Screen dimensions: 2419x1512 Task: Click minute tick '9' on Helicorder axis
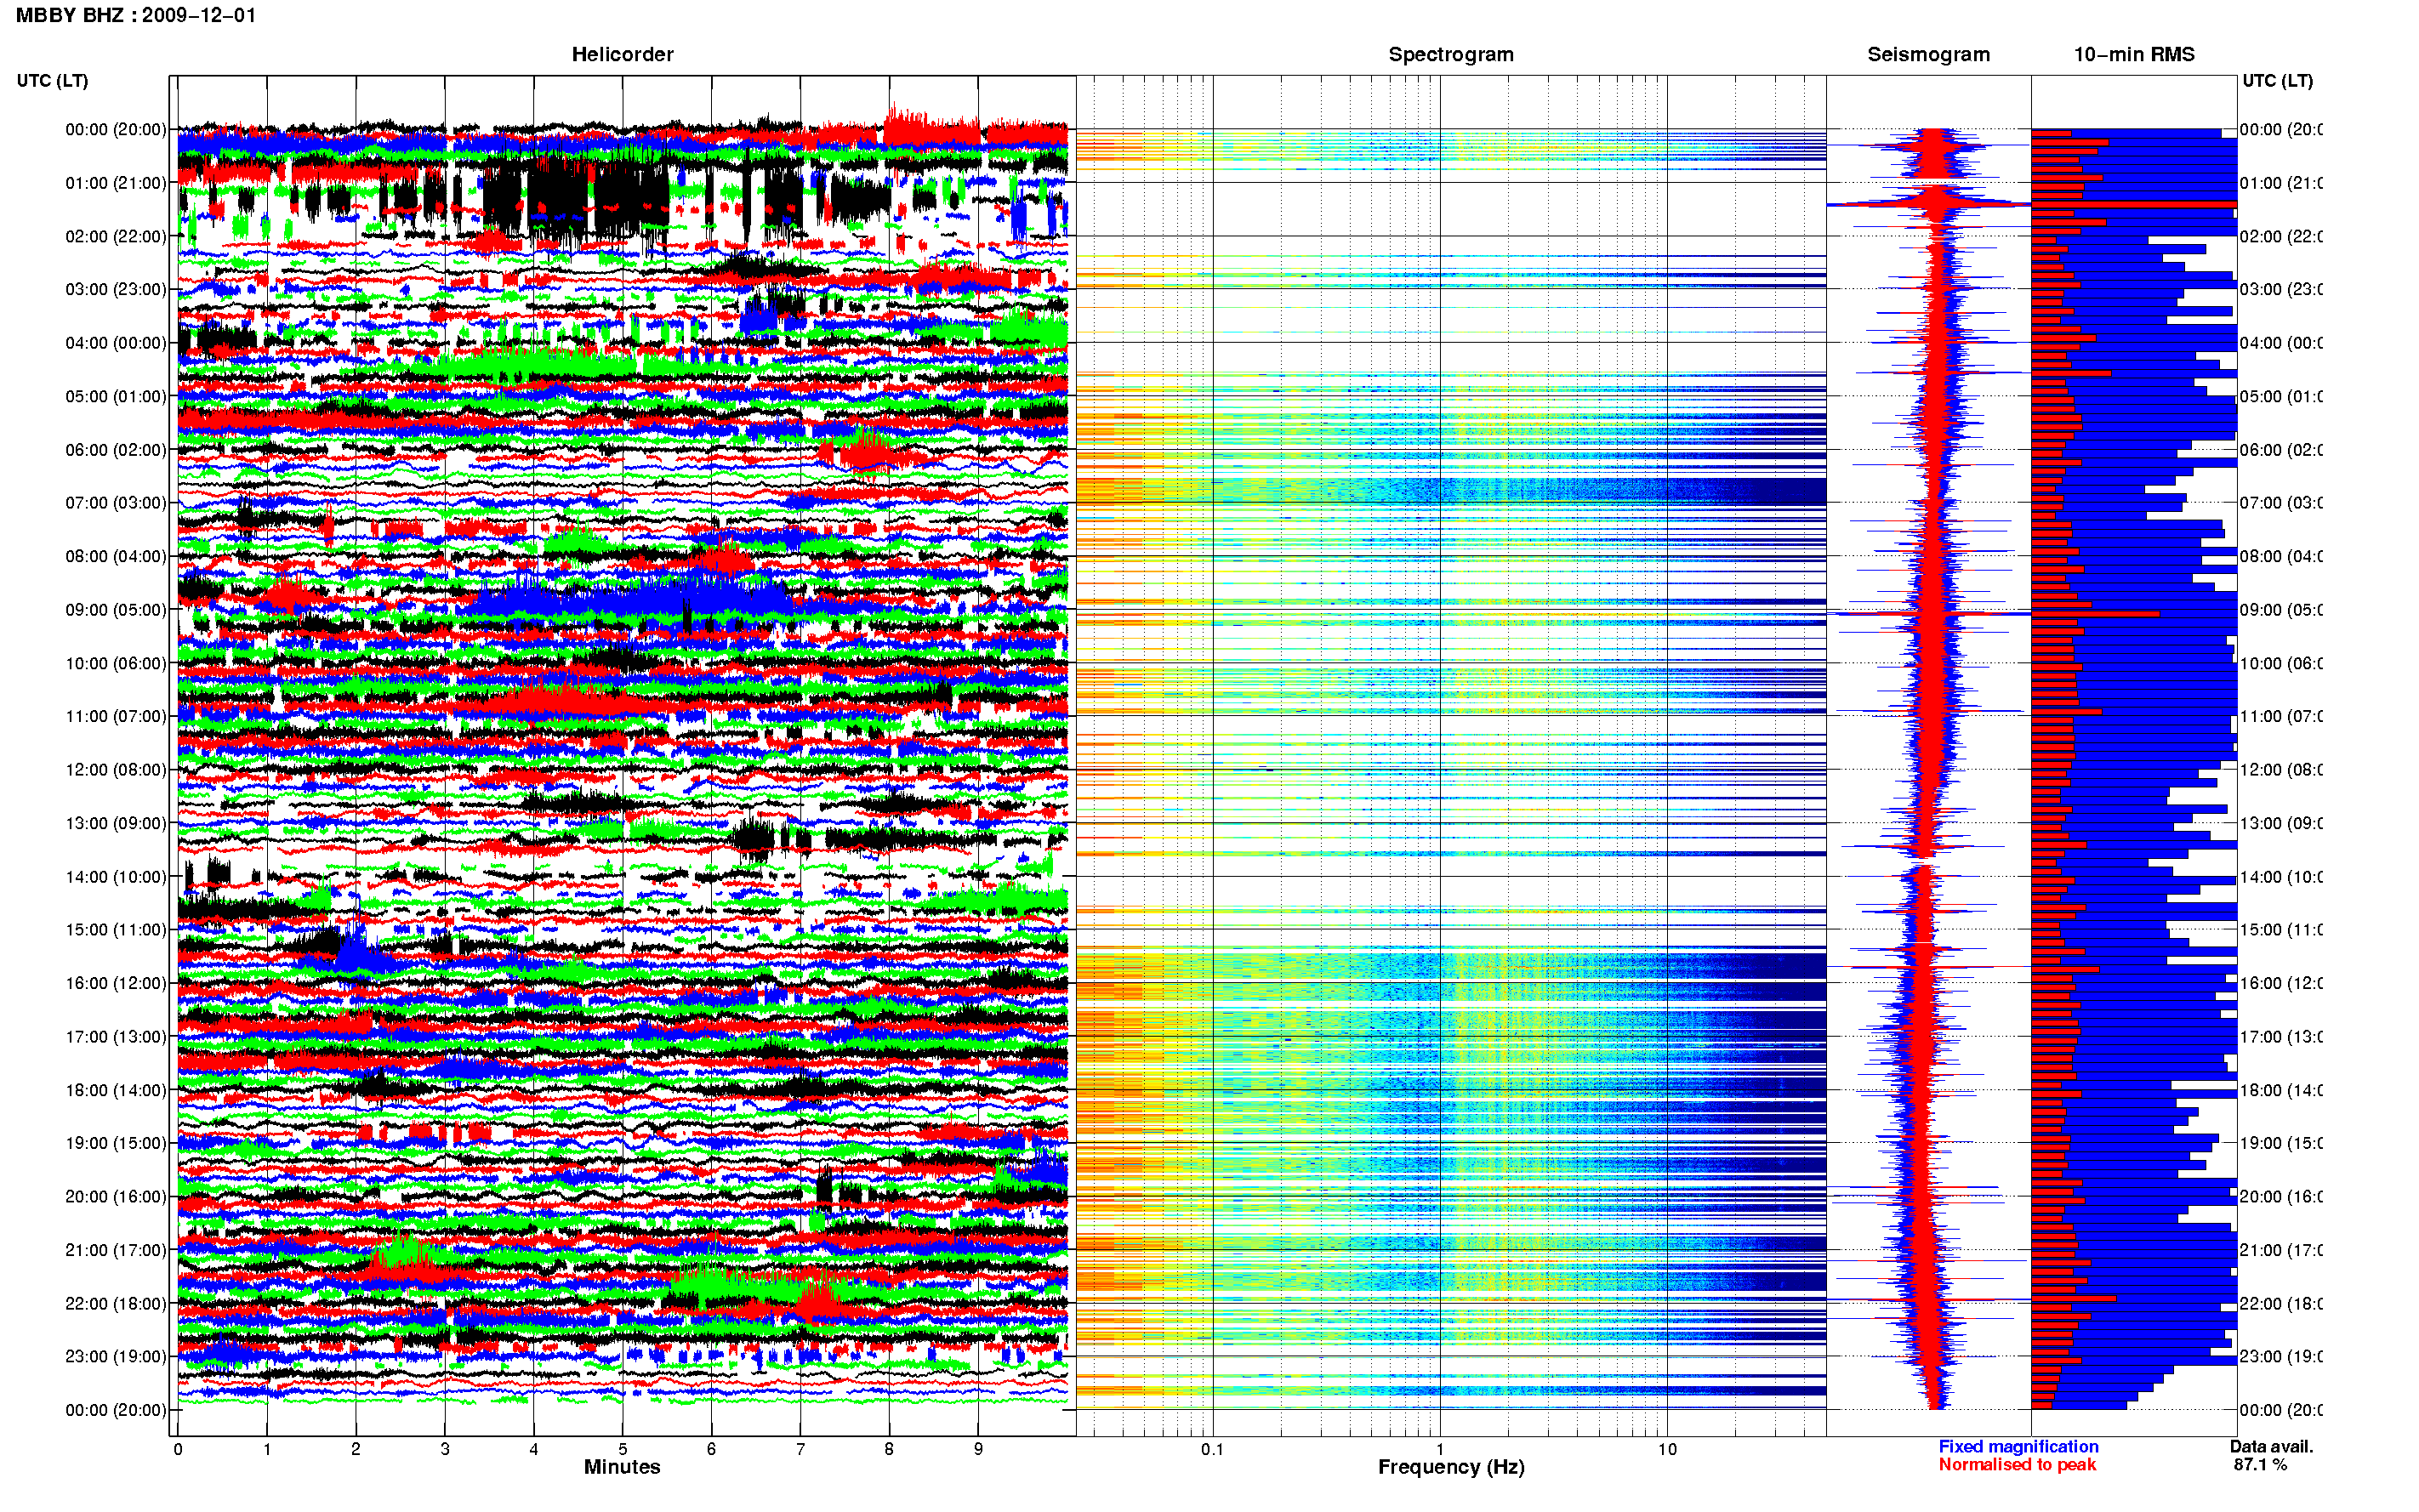point(978,1449)
